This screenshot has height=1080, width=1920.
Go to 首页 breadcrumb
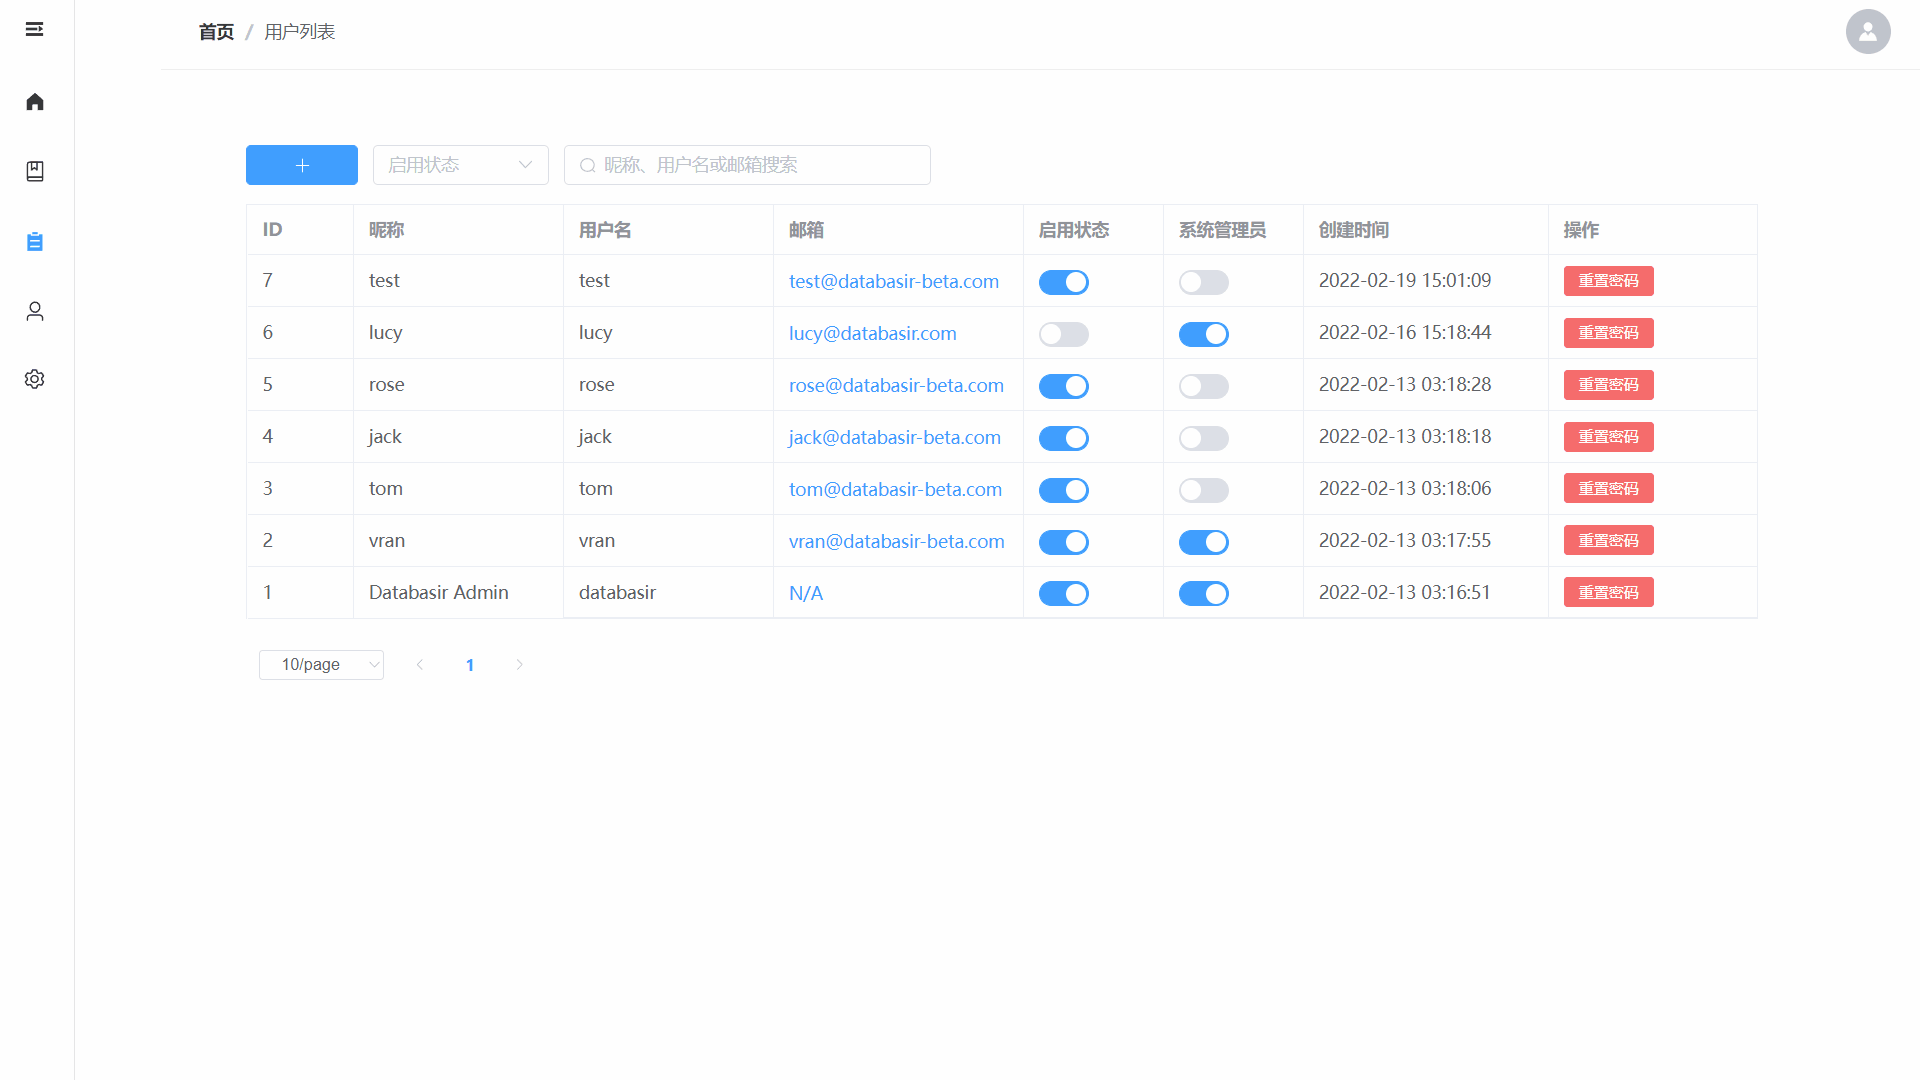[x=216, y=32]
